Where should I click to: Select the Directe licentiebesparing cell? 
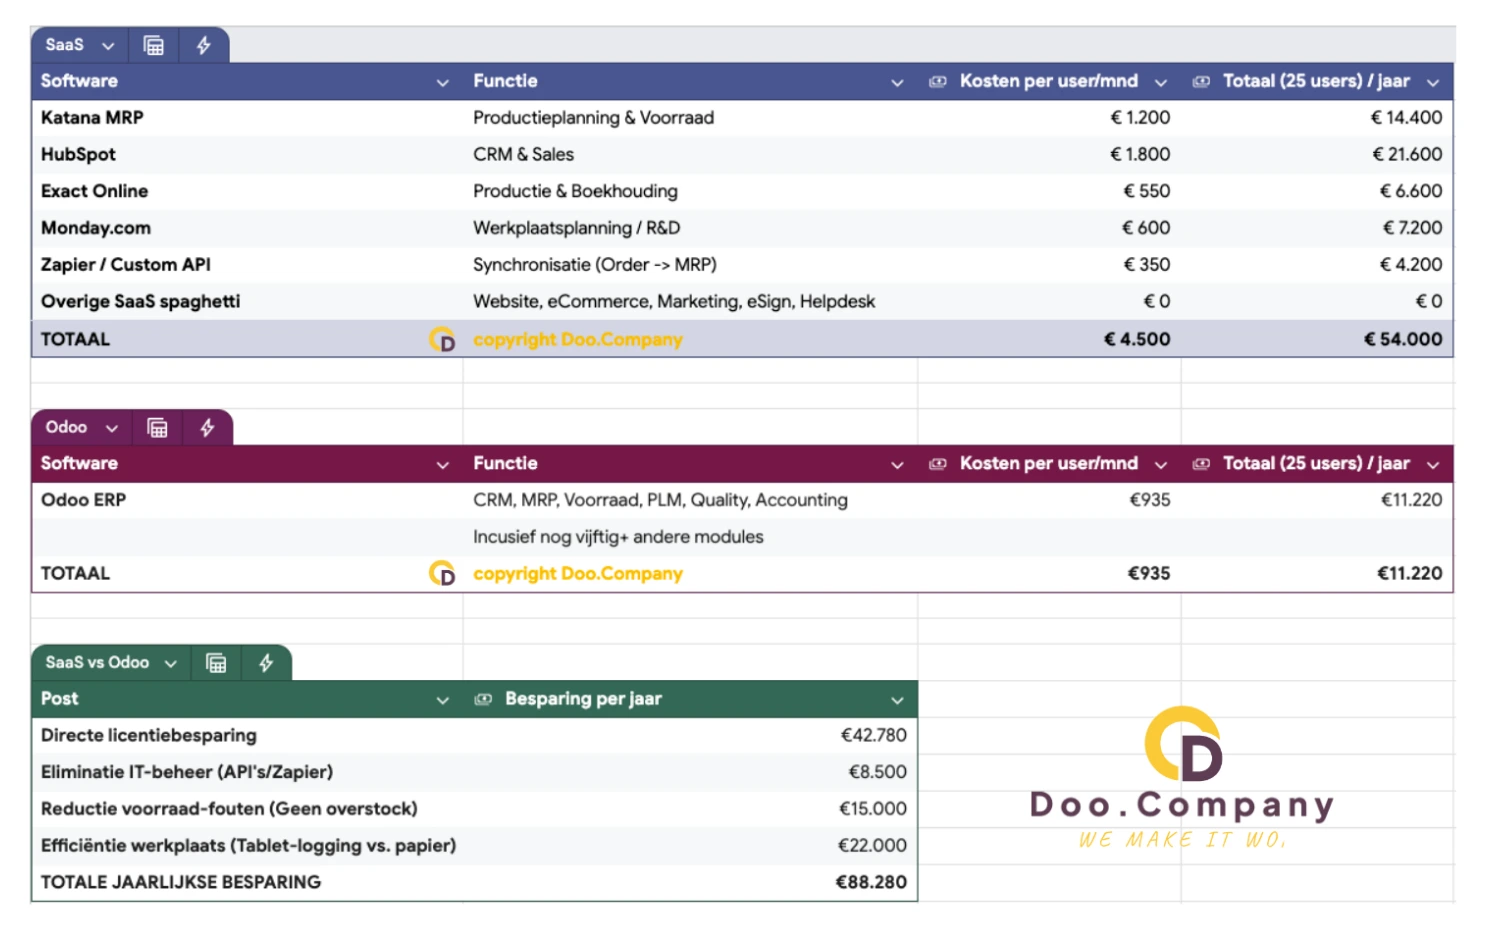point(247,736)
